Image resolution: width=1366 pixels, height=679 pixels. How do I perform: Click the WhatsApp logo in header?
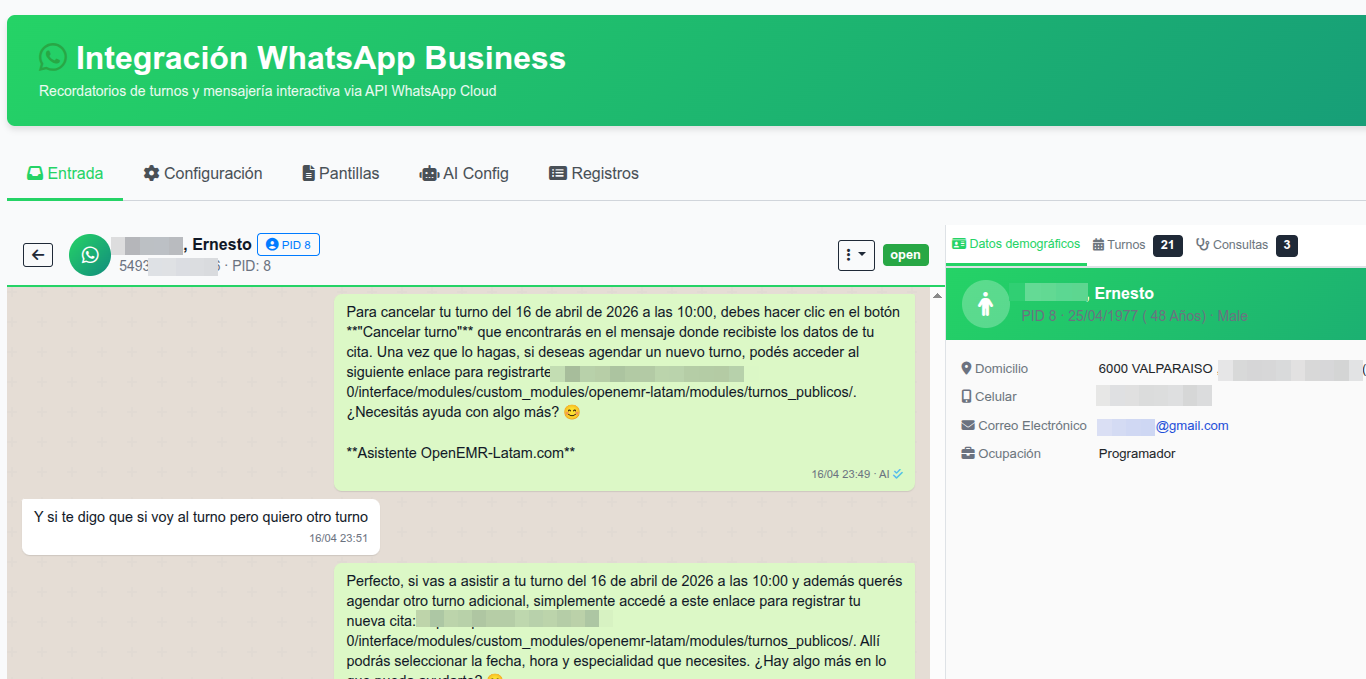tap(53, 57)
